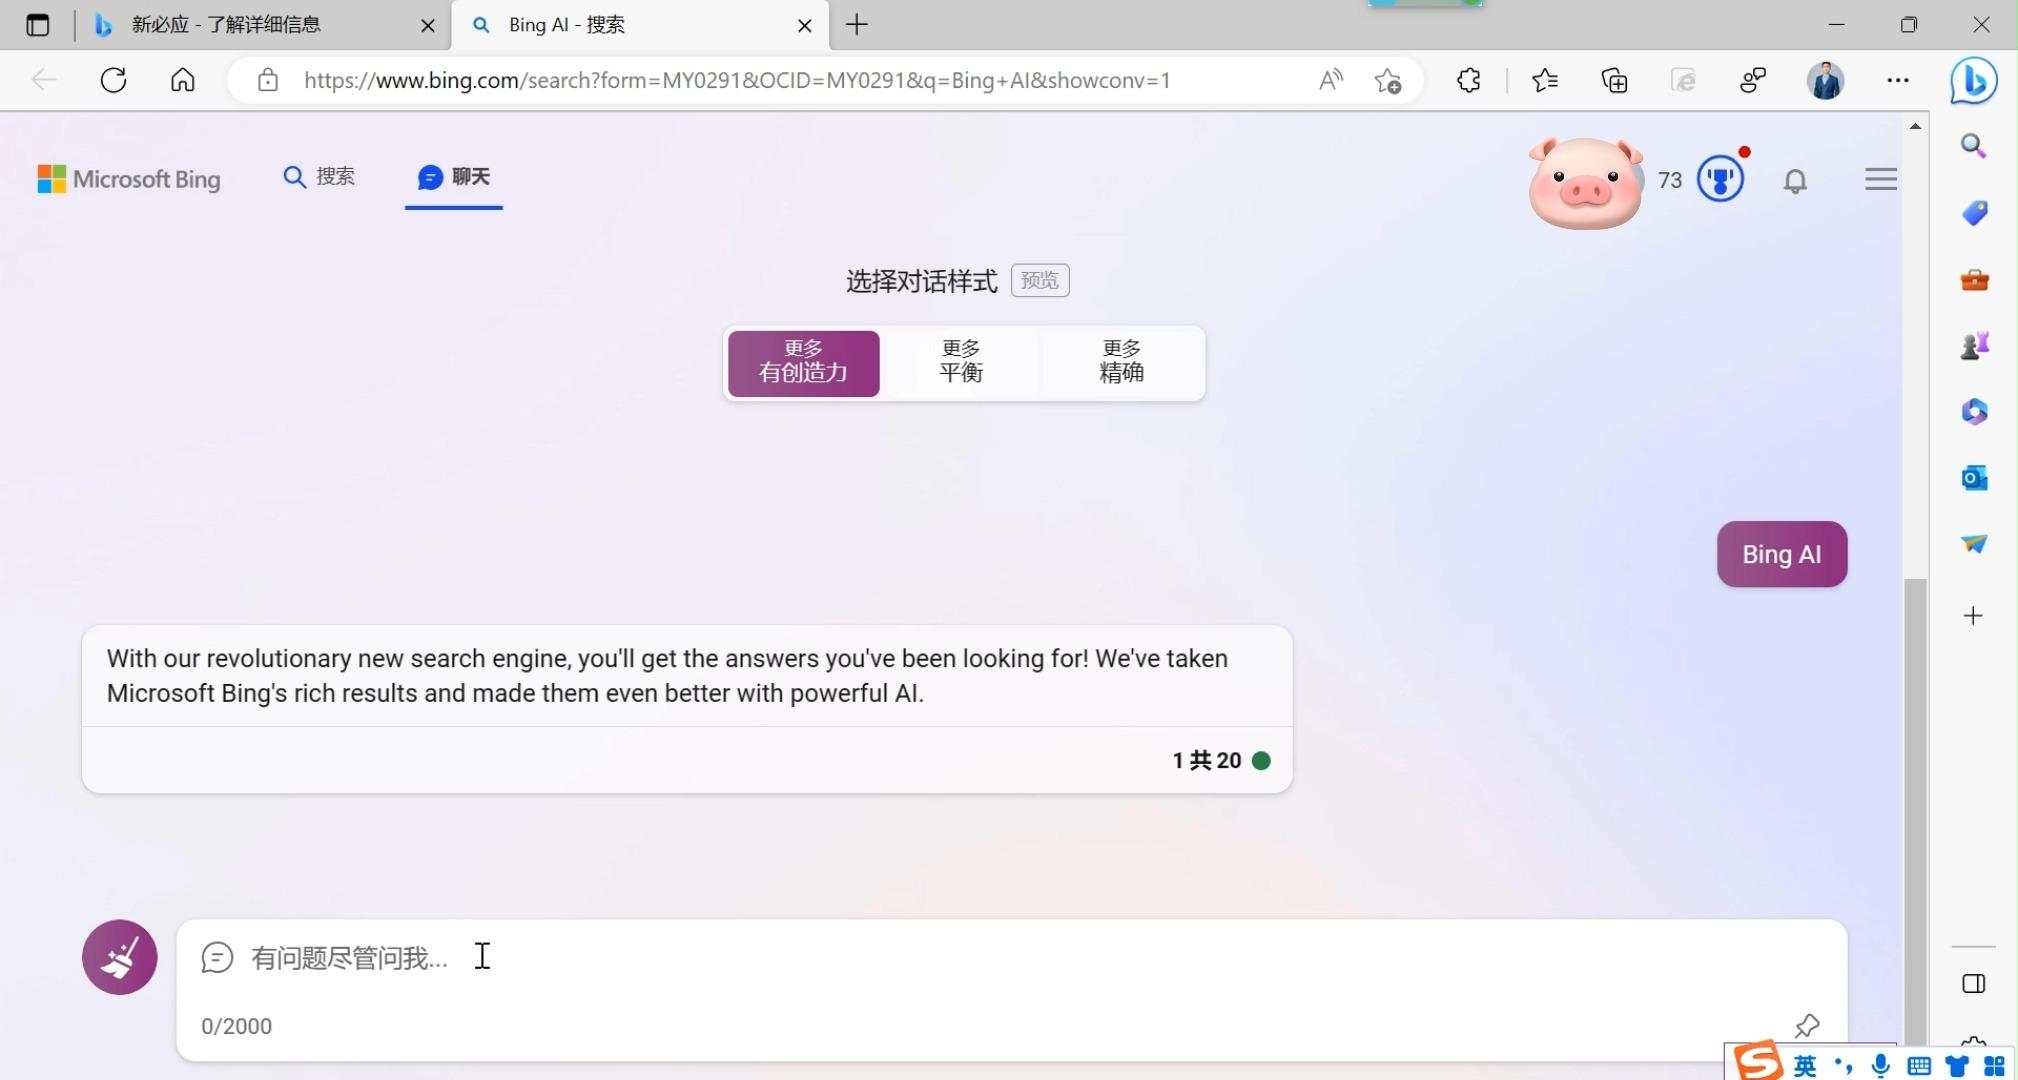The image size is (2018, 1080).
Task: Open the user profile avatar
Action: (1826, 80)
